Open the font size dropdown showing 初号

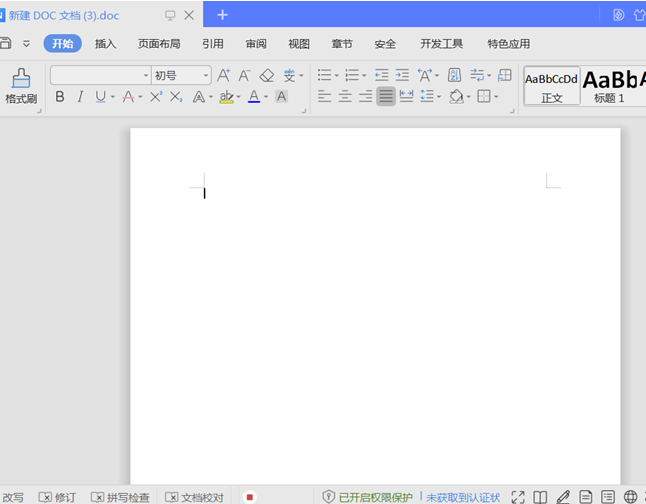206,76
